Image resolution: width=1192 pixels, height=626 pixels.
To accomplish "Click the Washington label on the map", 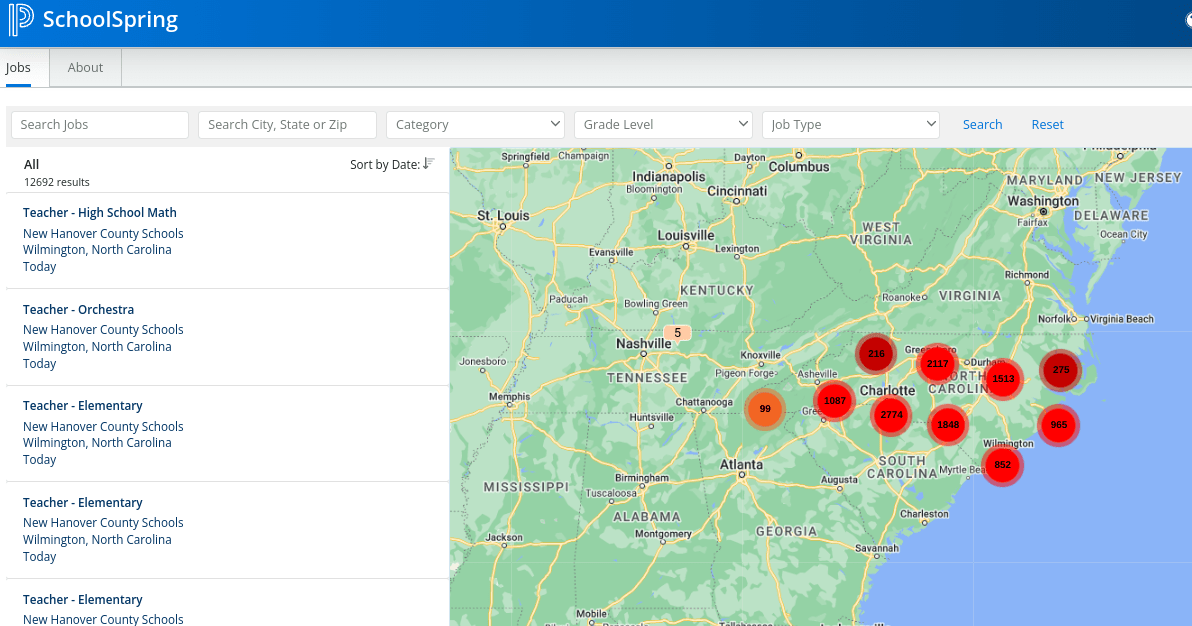I will coord(1043,201).
